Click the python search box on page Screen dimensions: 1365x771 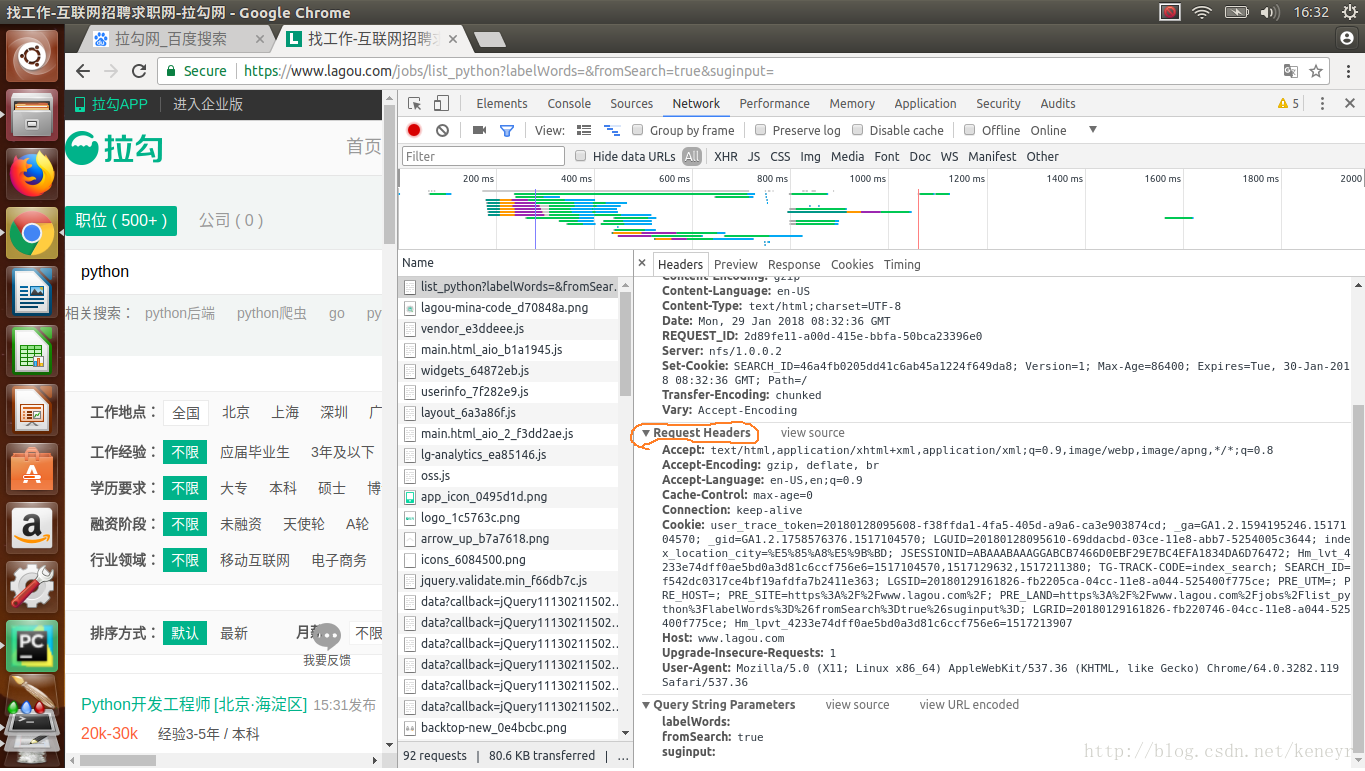tap(224, 272)
